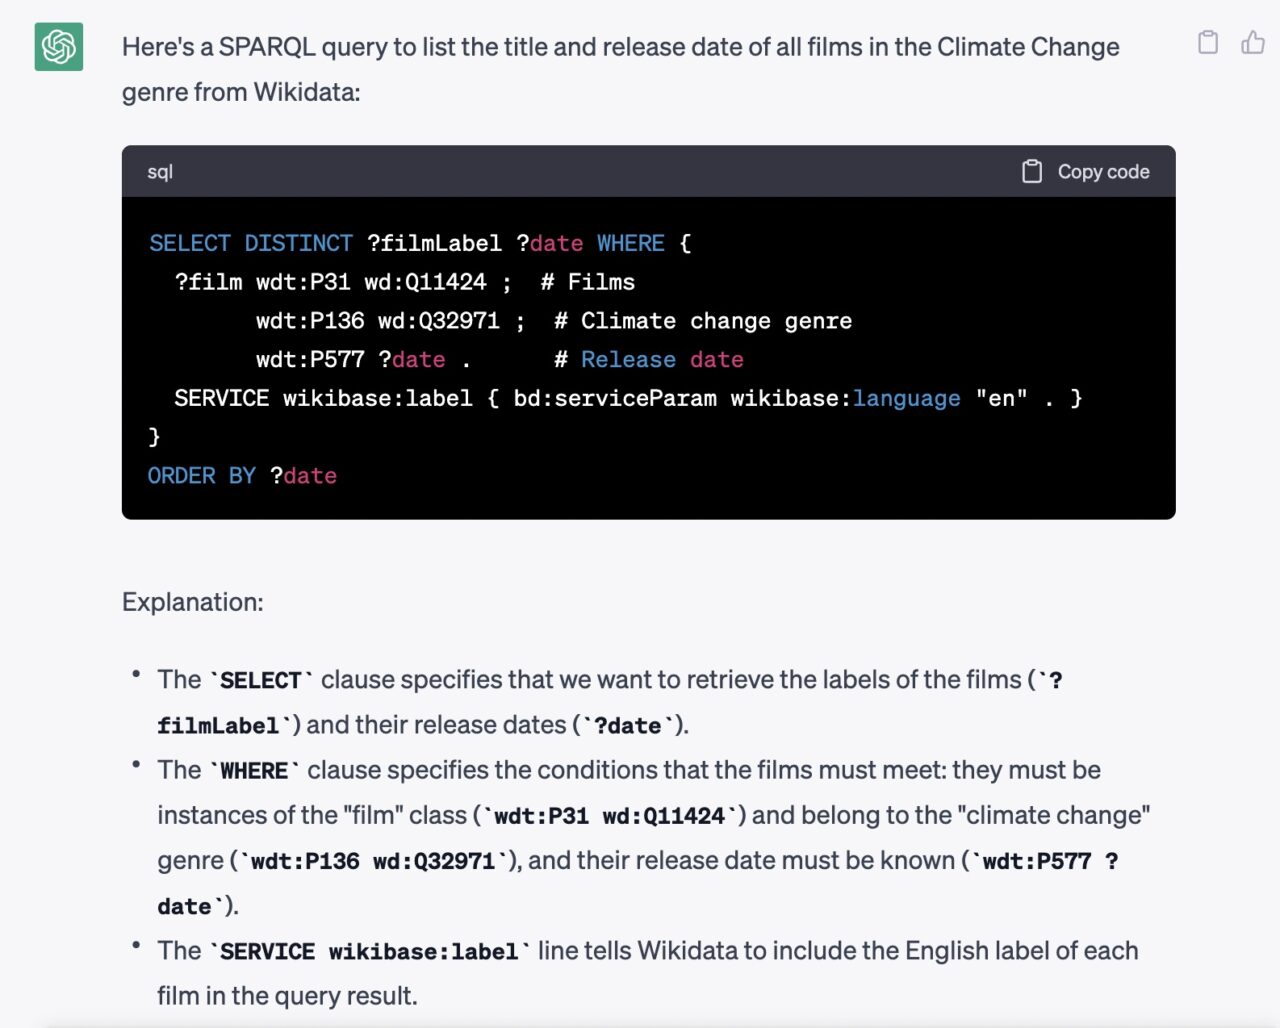Copy the whole response using the clipboard icon
Image resolution: width=1280 pixels, height=1028 pixels.
tap(1208, 42)
